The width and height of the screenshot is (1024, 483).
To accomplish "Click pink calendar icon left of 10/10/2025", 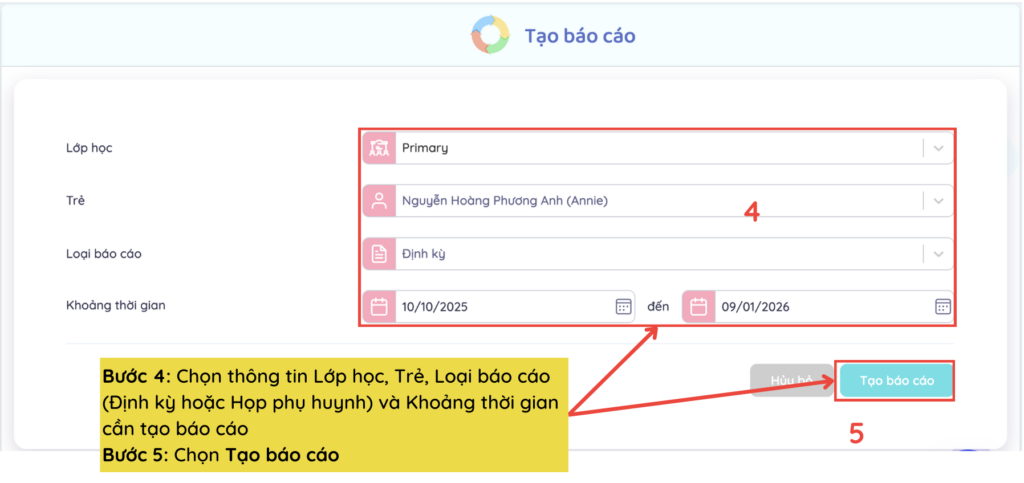I will pos(379,307).
